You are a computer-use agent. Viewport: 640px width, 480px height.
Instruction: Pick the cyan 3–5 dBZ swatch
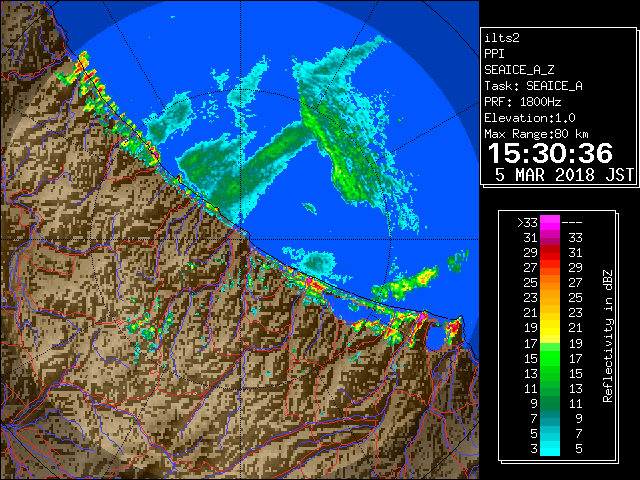tap(550, 449)
